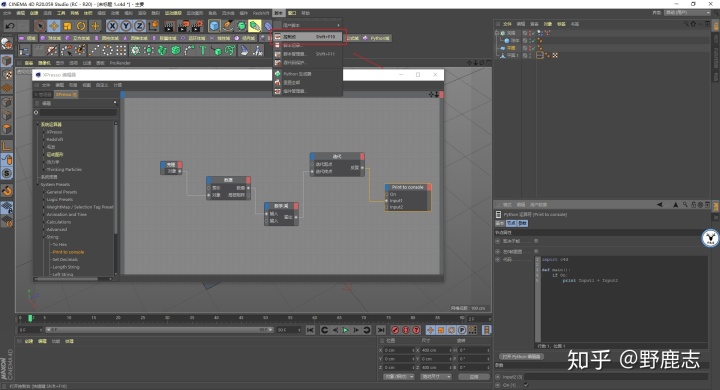Open the Render Settings gear clapperboard icon

coord(197,26)
